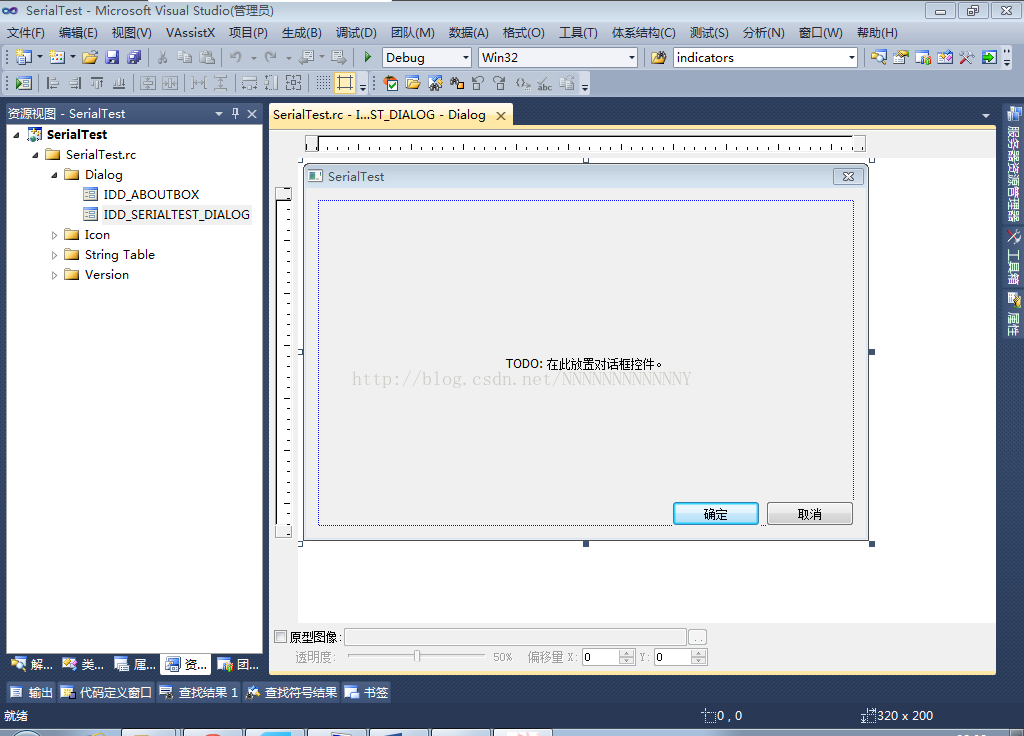Click the Align Lefts icon
1024x736 pixels.
click(x=53, y=83)
